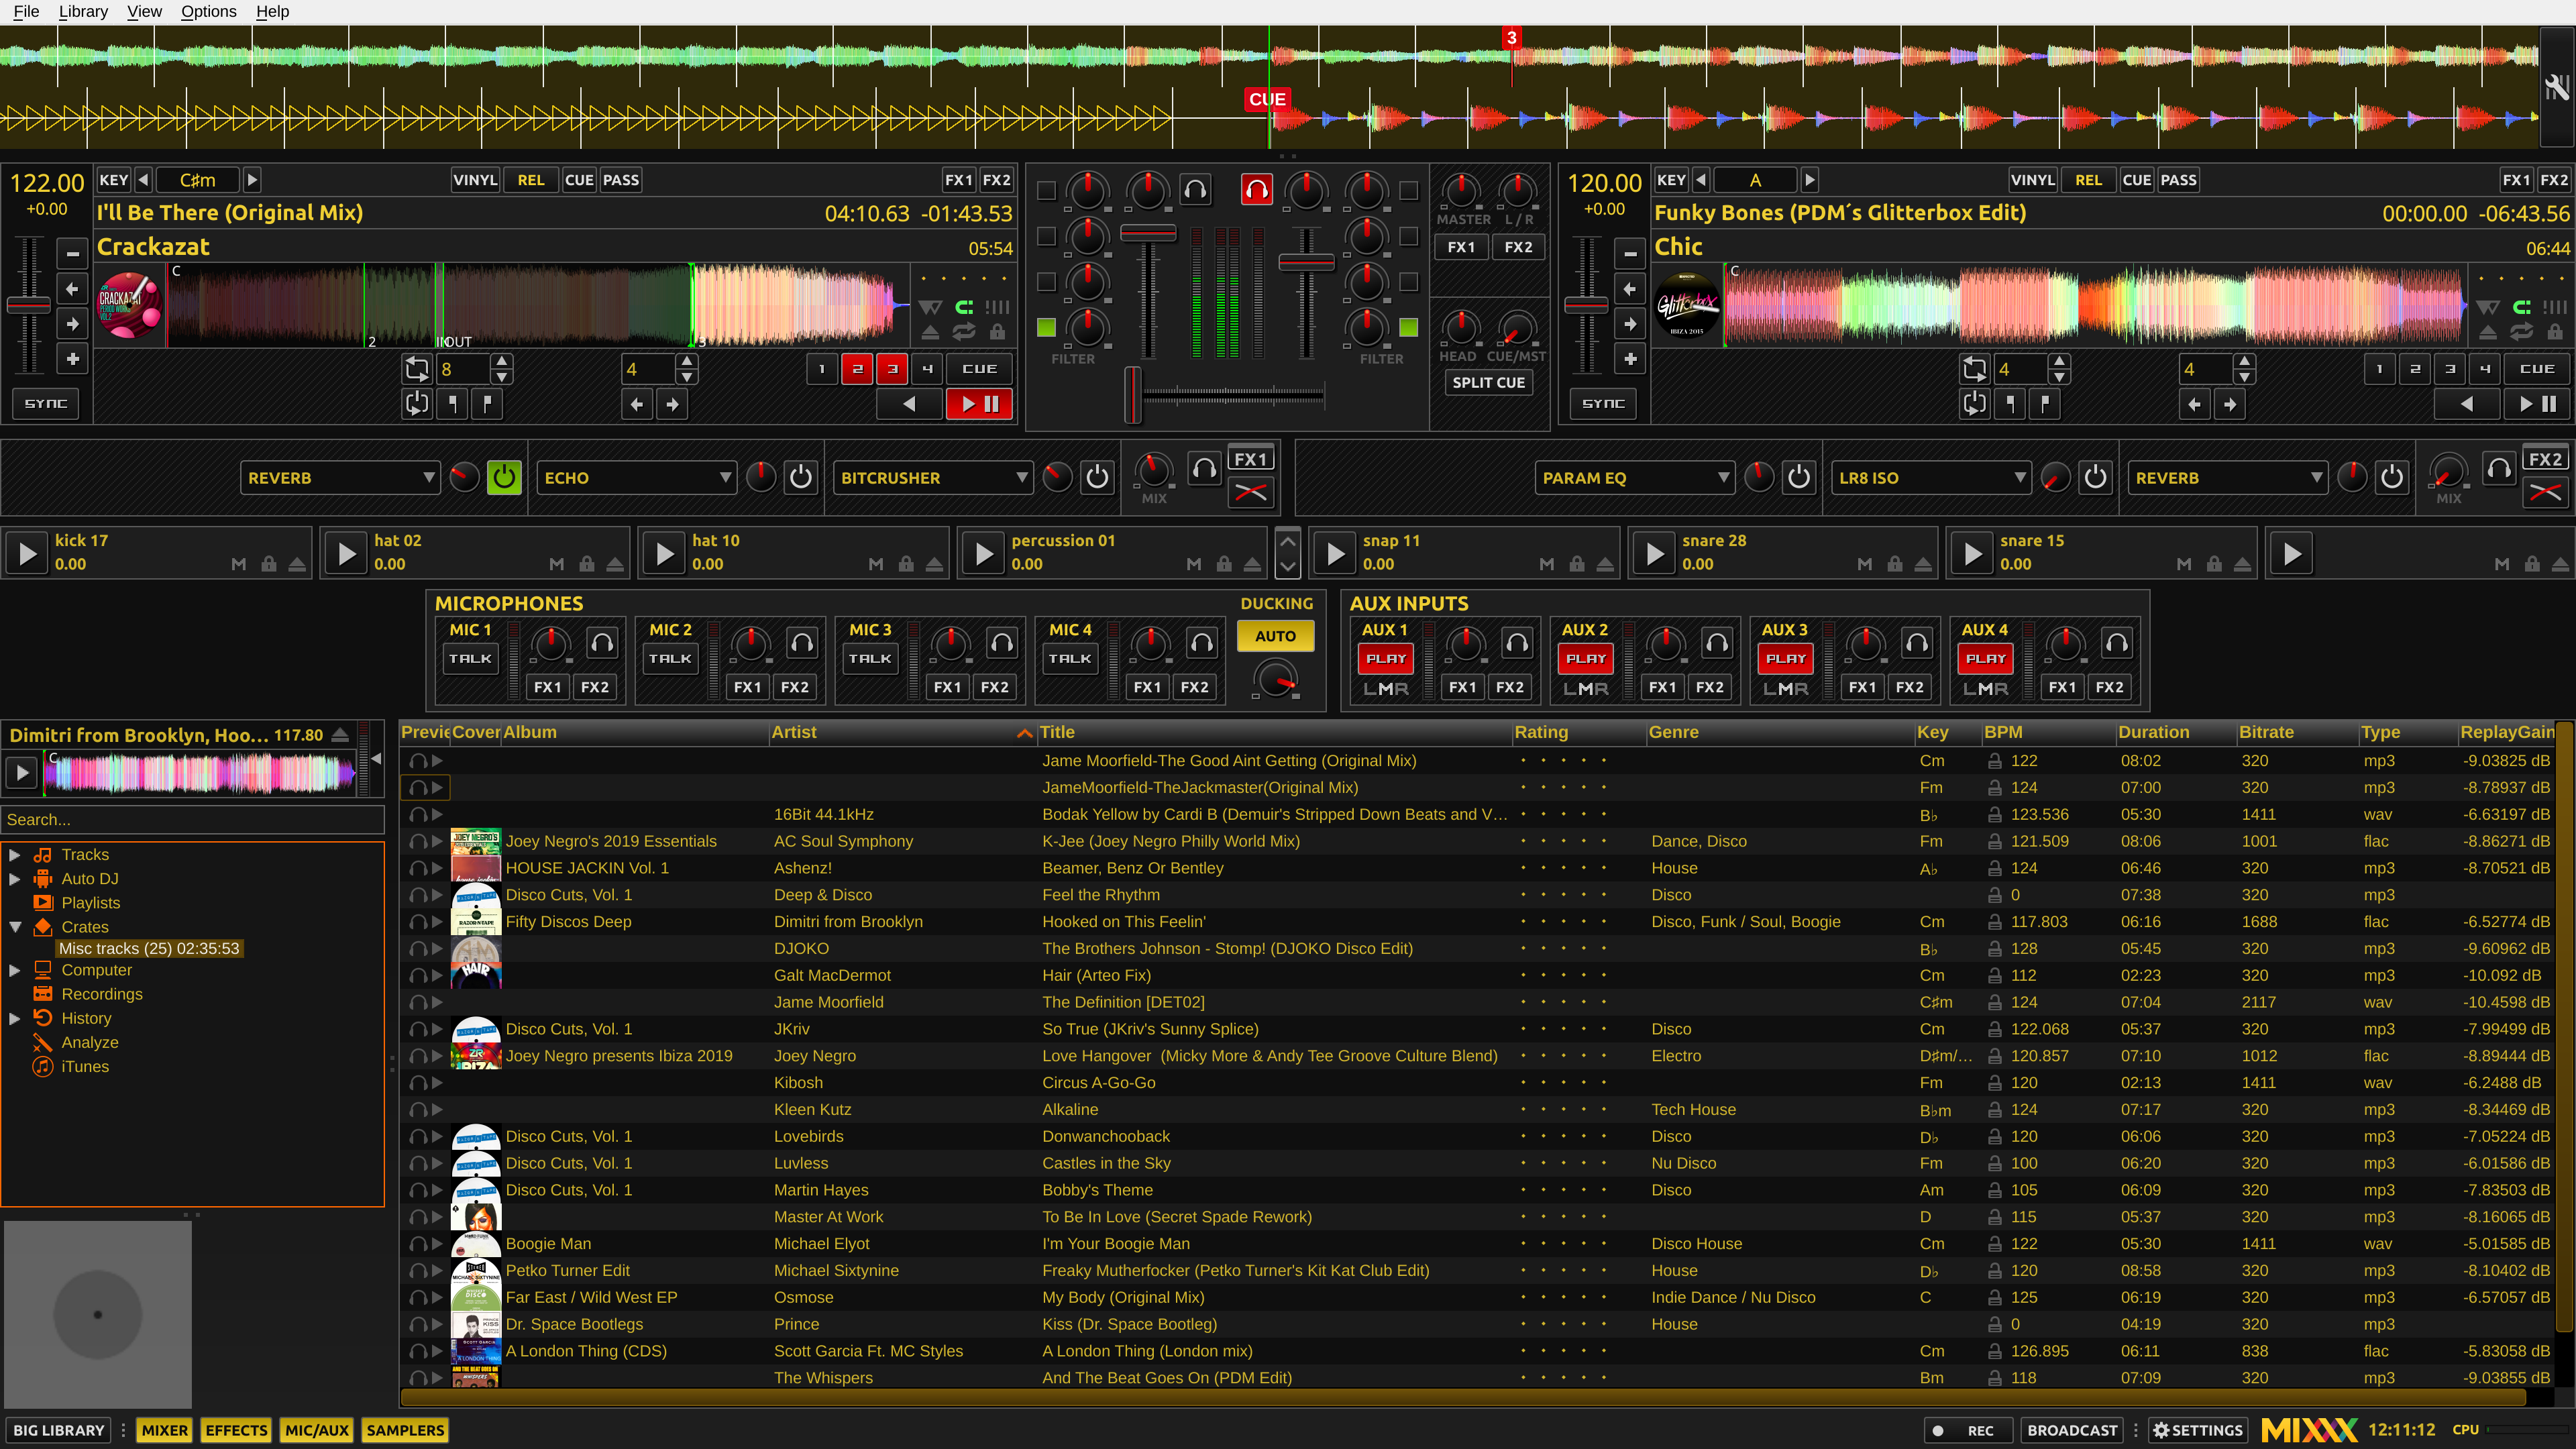Open the Library menu
The image size is (2576, 1449).
(x=83, y=11)
